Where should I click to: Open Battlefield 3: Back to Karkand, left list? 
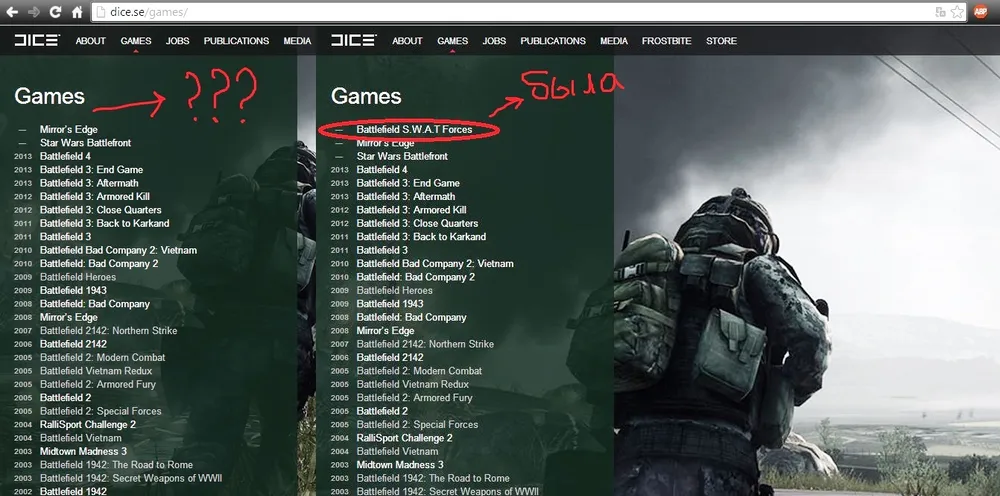coord(105,223)
